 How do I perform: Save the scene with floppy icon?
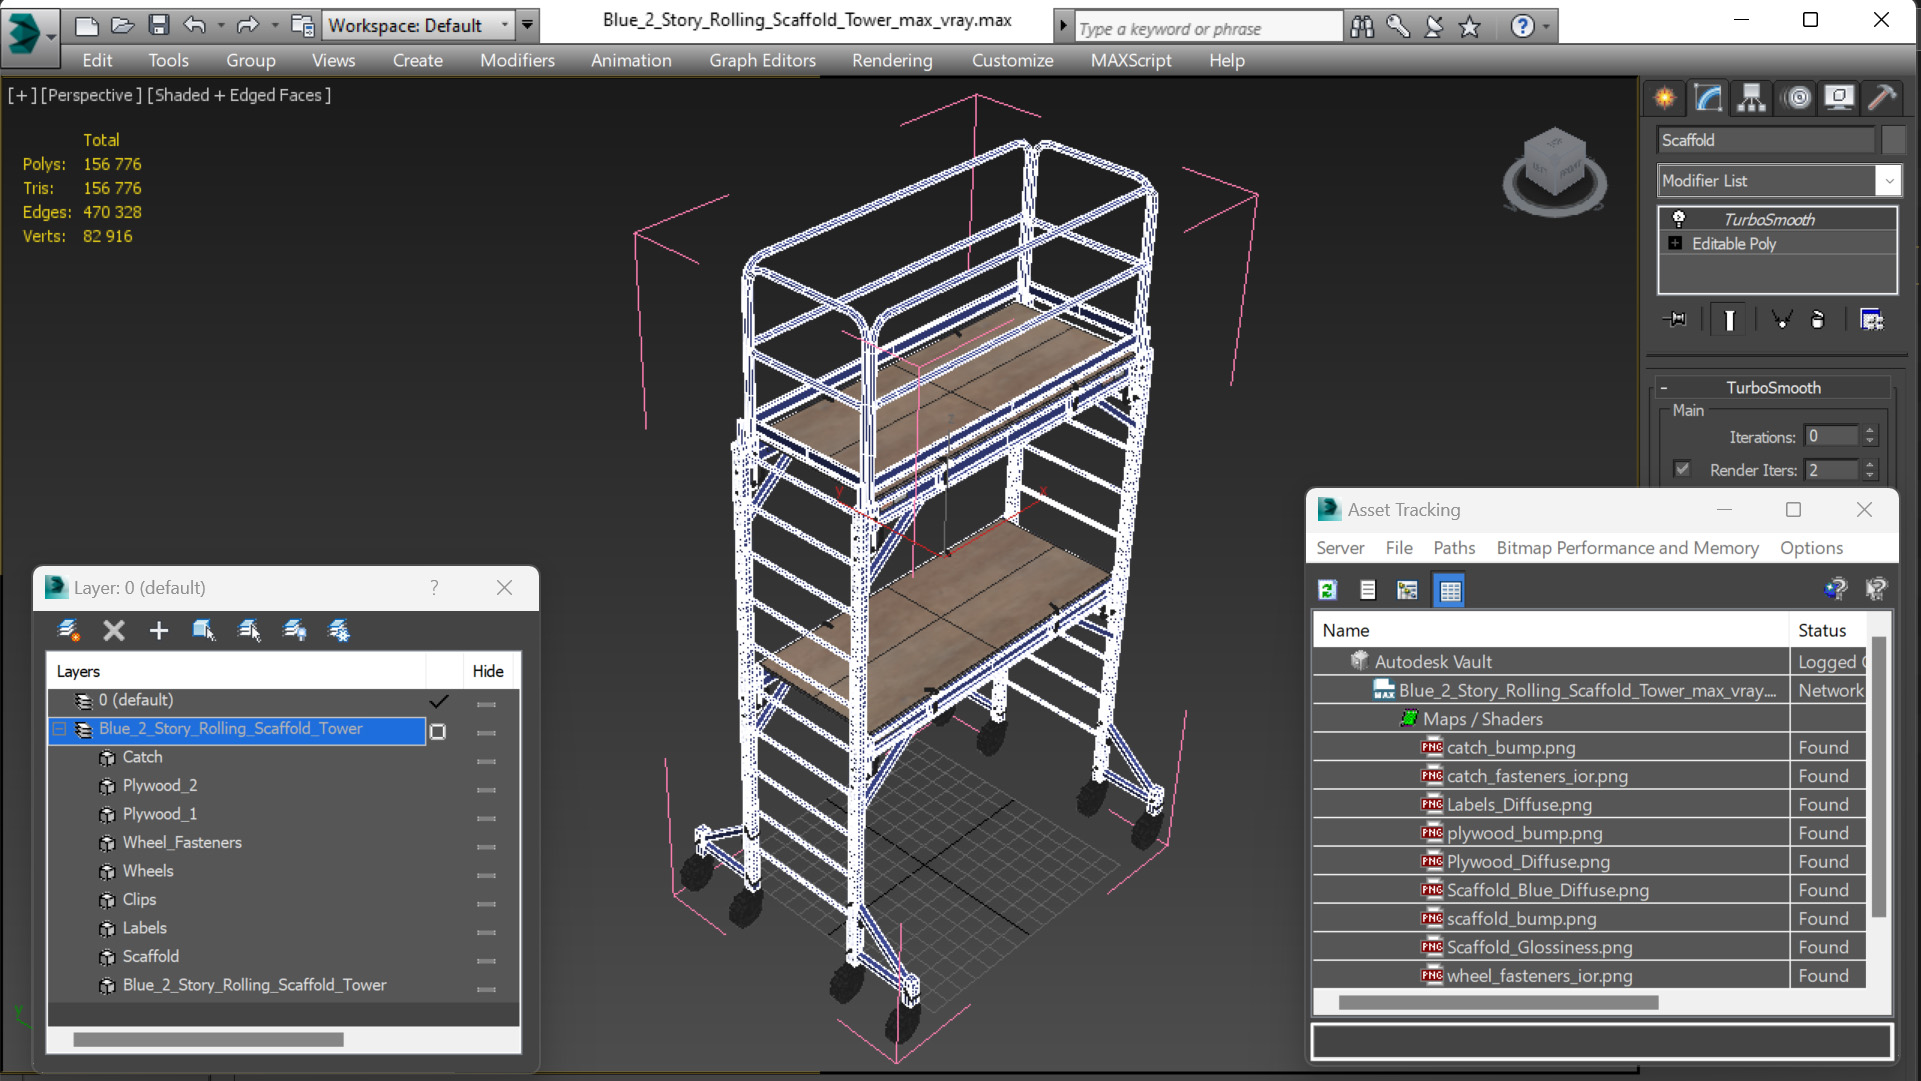(158, 25)
